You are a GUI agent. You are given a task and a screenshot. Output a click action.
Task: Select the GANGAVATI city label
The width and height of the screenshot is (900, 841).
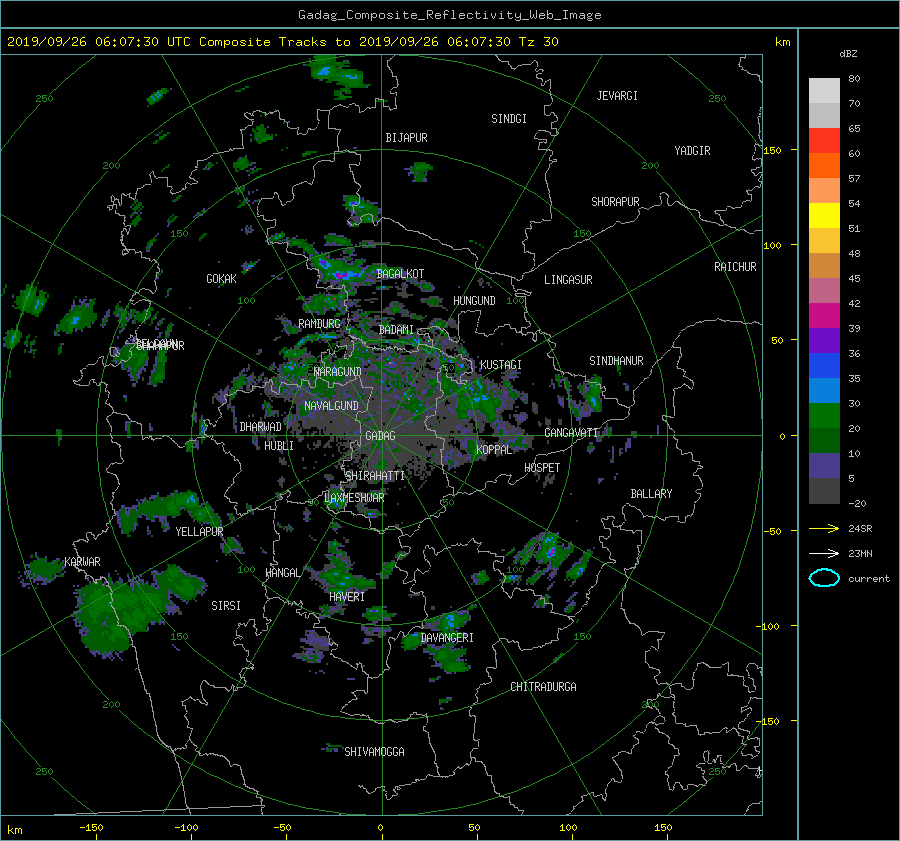click(571, 433)
